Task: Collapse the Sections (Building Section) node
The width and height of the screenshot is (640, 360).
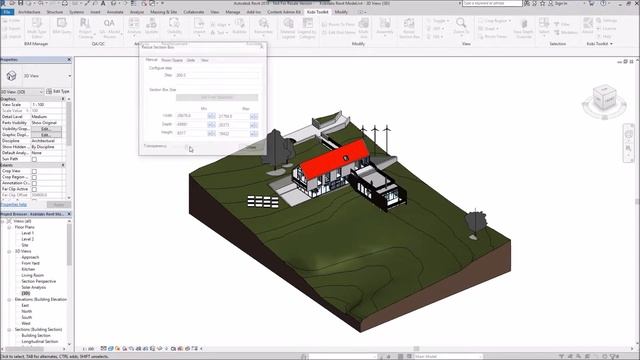Action: pyautogui.click(x=9, y=329)
